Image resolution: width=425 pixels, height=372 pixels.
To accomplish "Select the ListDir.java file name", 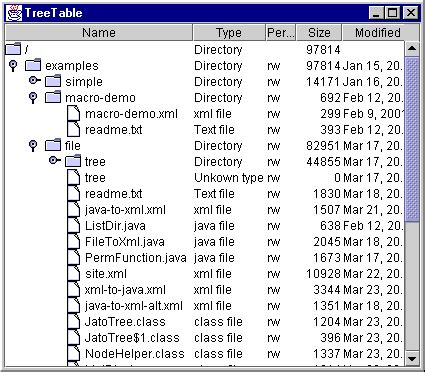I will click(115, 226).
